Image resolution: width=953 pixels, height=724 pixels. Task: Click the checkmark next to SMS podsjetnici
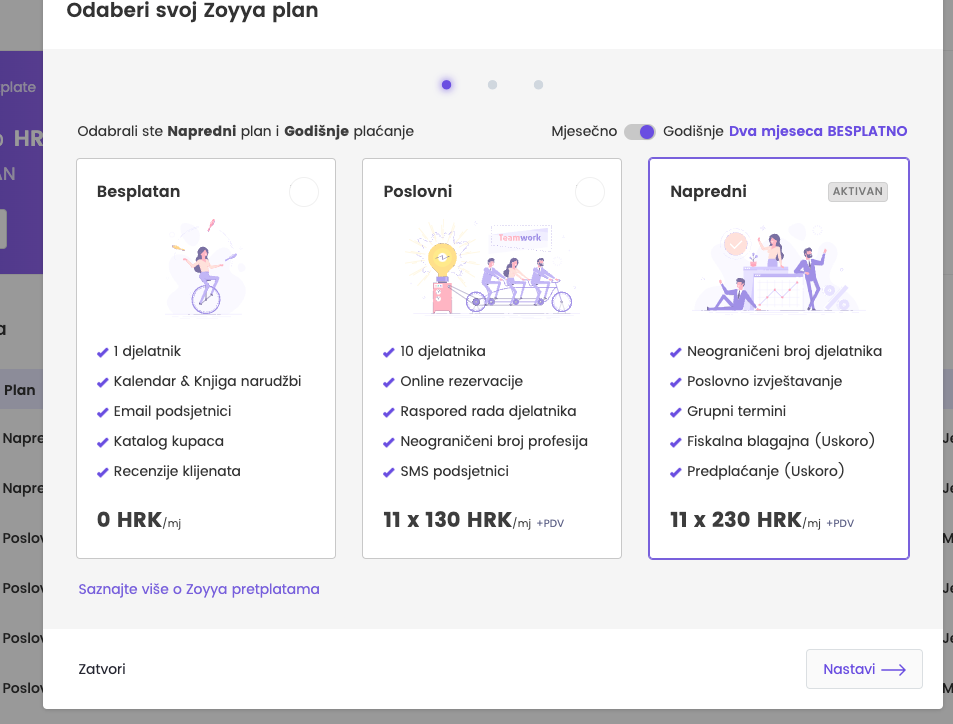(389, 472)
